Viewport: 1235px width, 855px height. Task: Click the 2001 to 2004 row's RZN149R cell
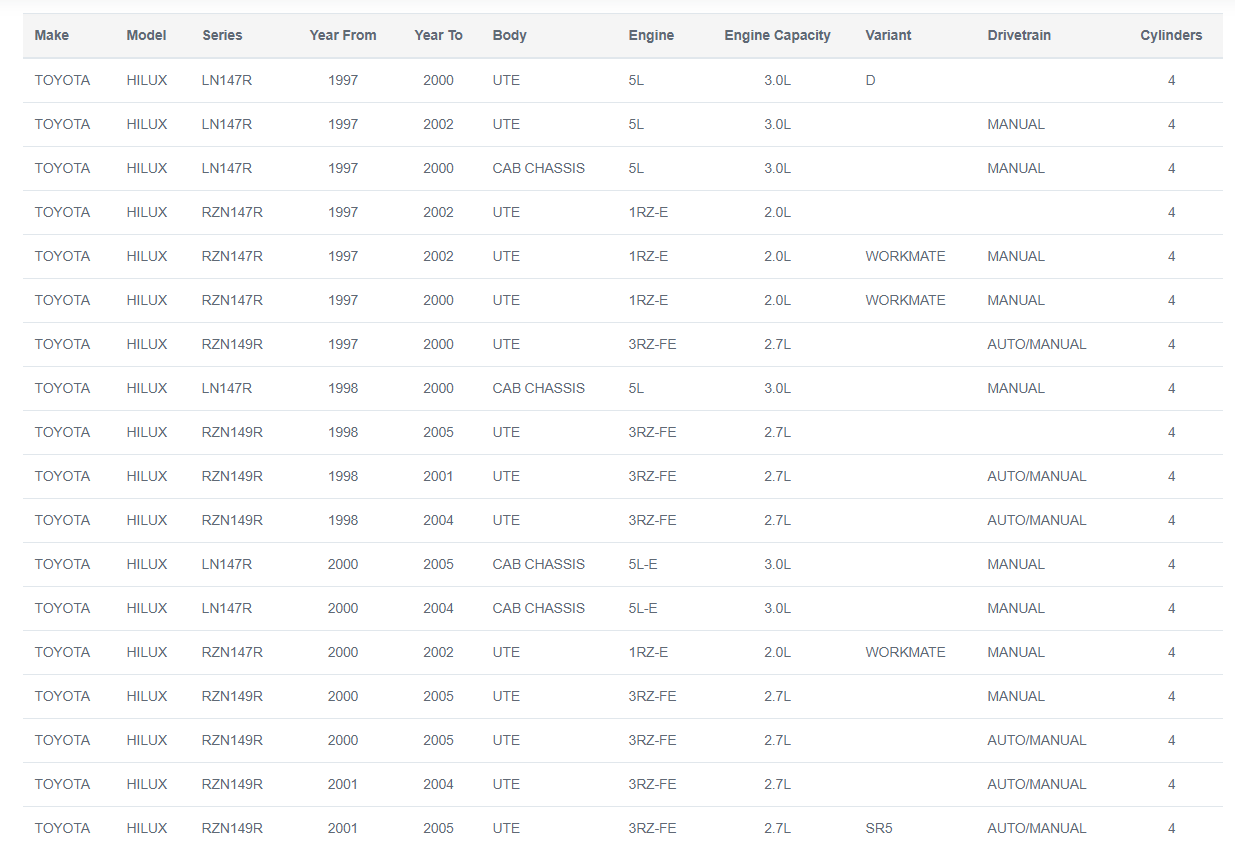pos(232,784)
